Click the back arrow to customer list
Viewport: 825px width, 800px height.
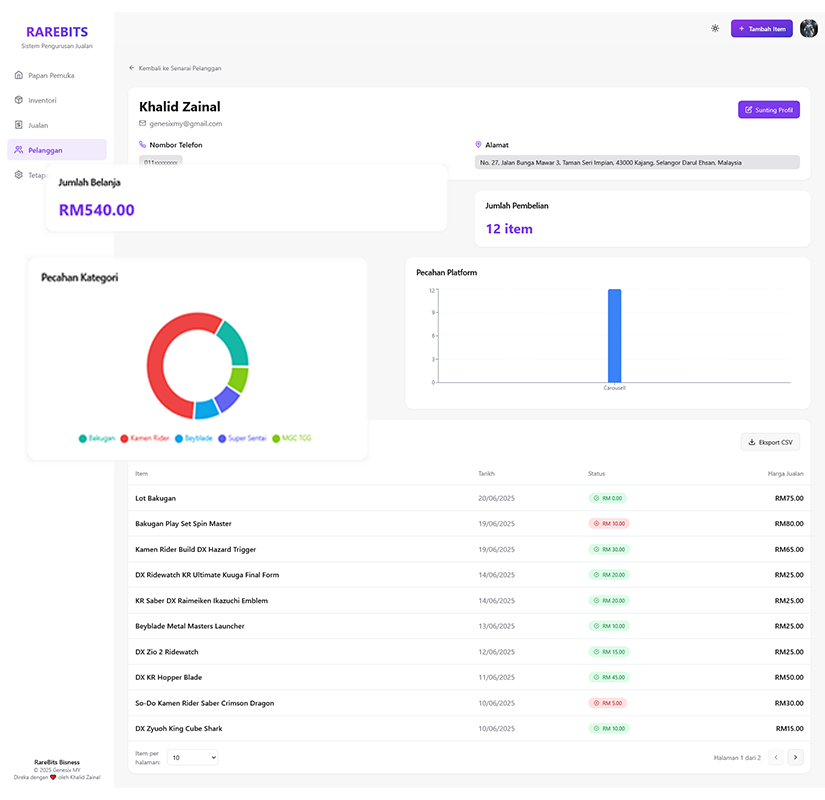click(x=132, y=68)
